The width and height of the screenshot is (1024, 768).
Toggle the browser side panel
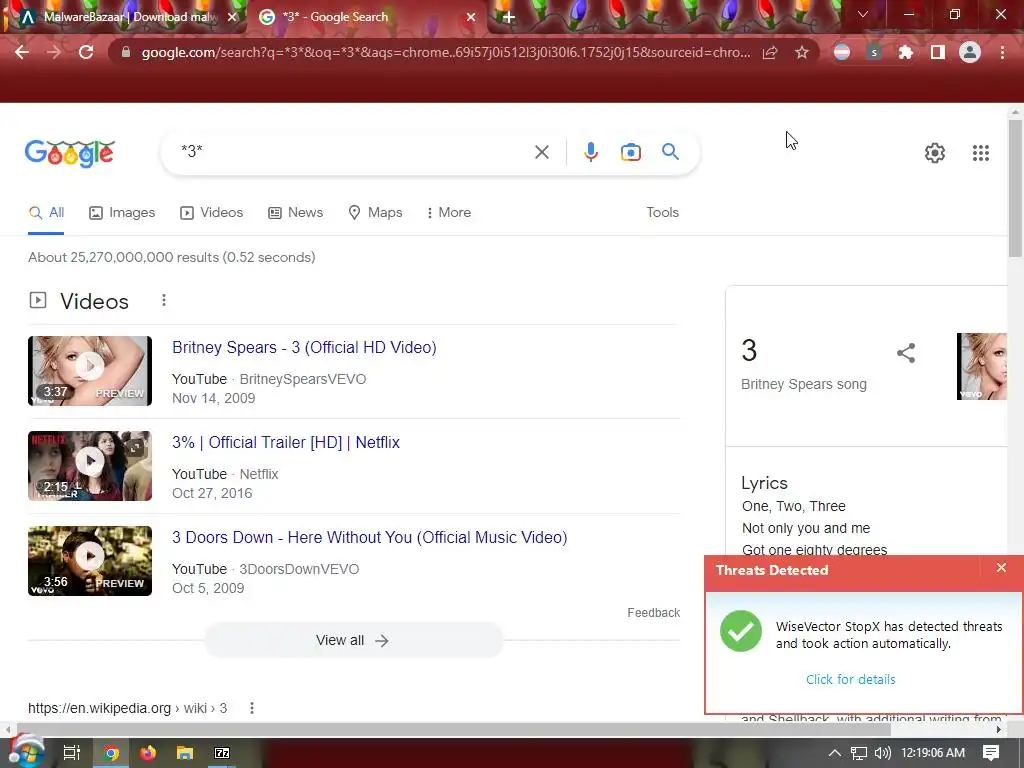coord(938,52)
